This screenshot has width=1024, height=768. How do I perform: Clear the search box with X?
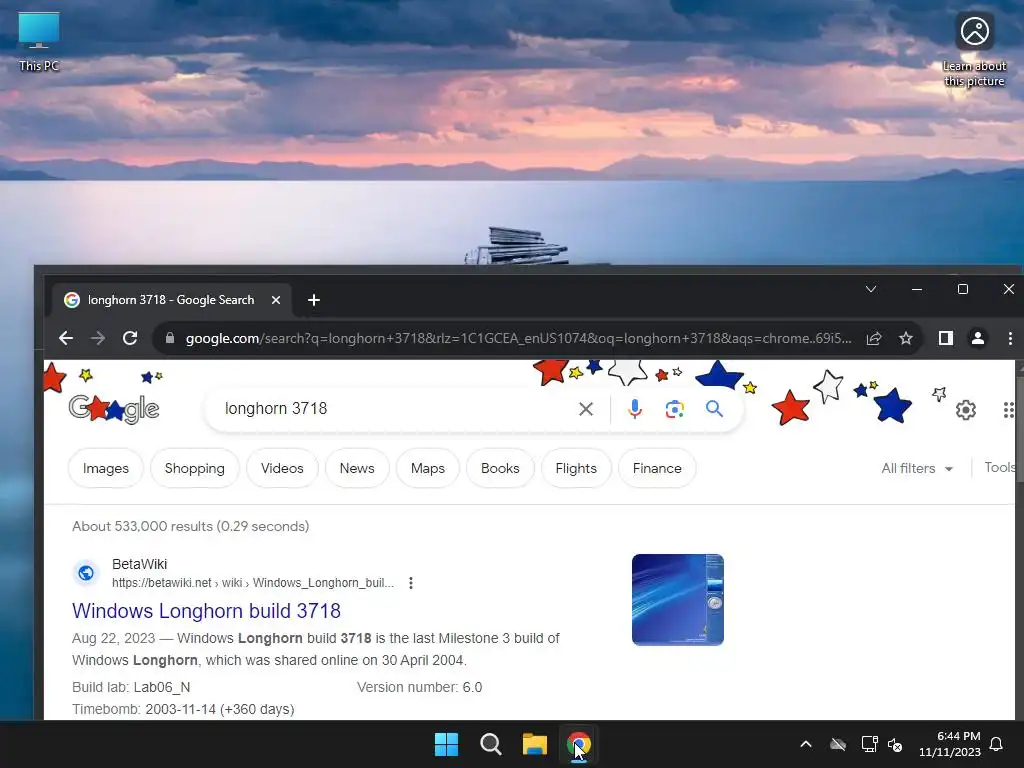tap(586, 409)
